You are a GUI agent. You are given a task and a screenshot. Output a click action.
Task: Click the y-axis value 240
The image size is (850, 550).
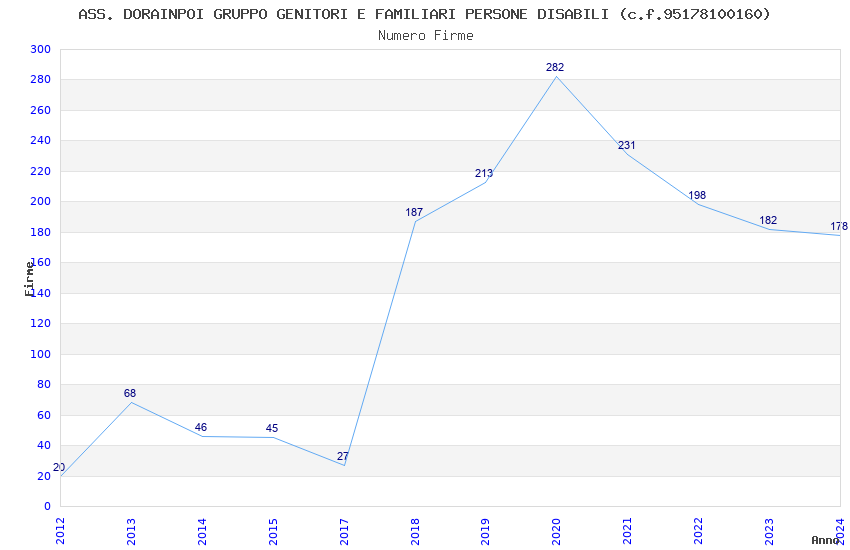41,140
